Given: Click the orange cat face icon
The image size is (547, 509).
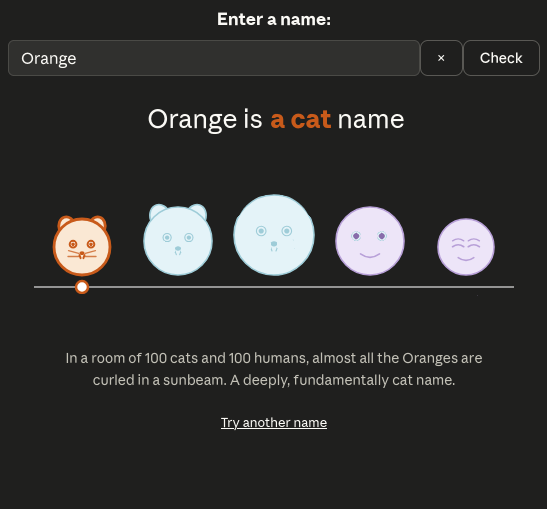Looking at the screenshot, I should pos(82,246).
